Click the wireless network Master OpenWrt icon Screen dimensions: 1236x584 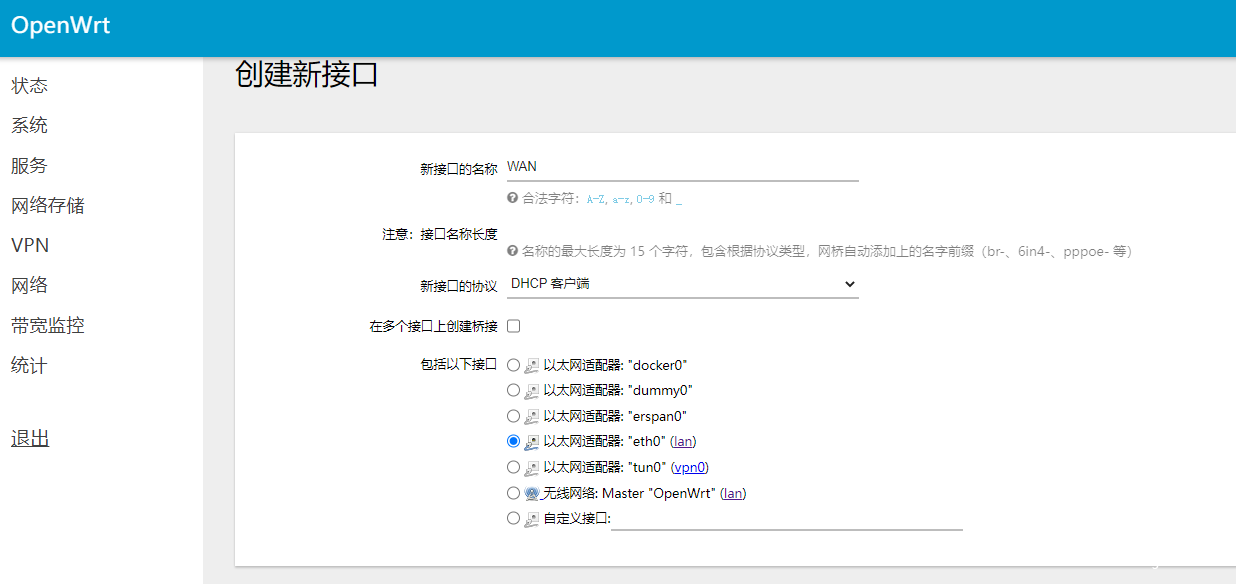(532, 493)
